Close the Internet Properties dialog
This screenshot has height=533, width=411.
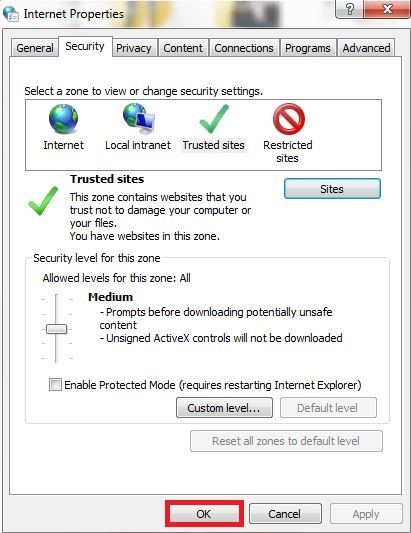tap(387, 9)
